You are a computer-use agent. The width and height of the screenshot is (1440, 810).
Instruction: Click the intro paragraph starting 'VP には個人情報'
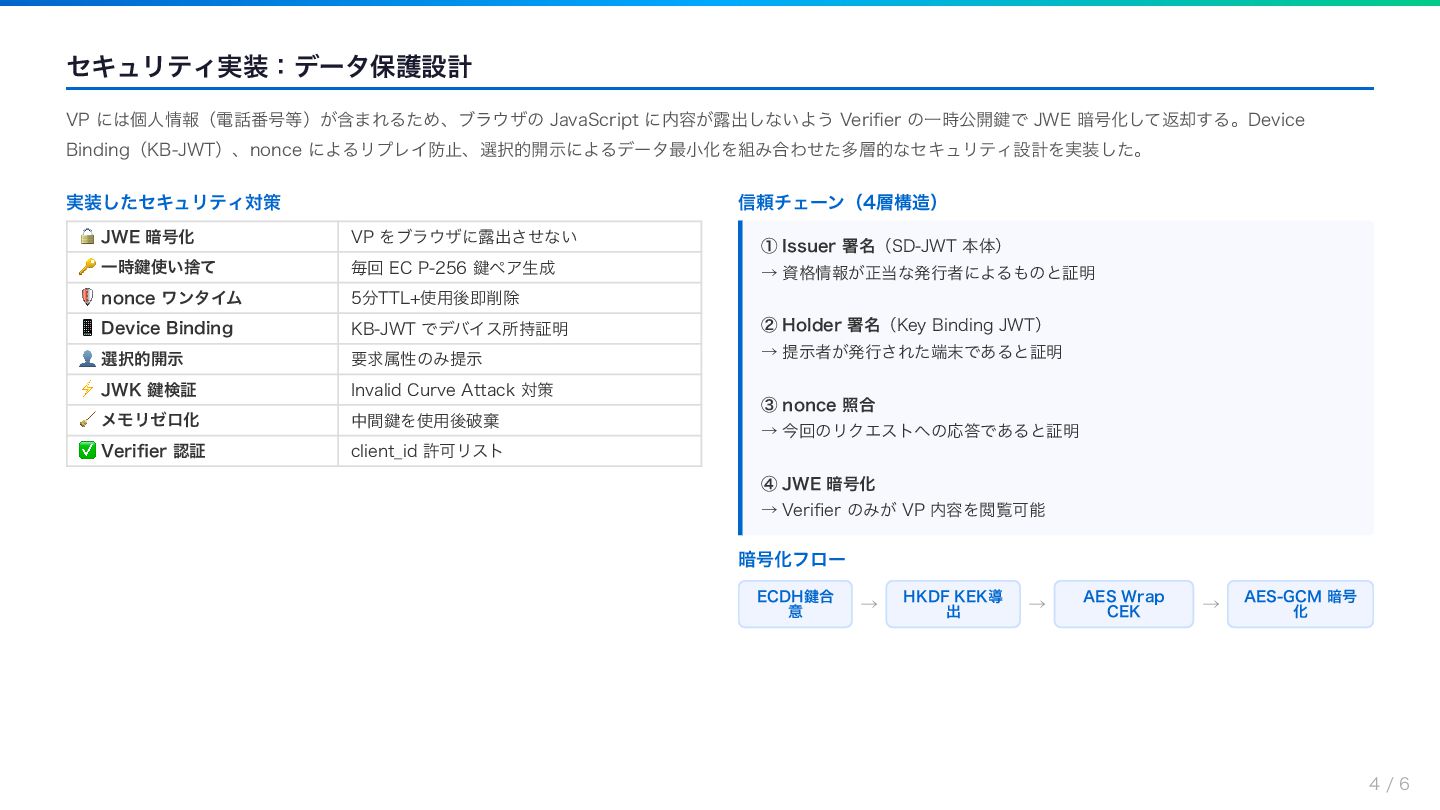point(686,135)
